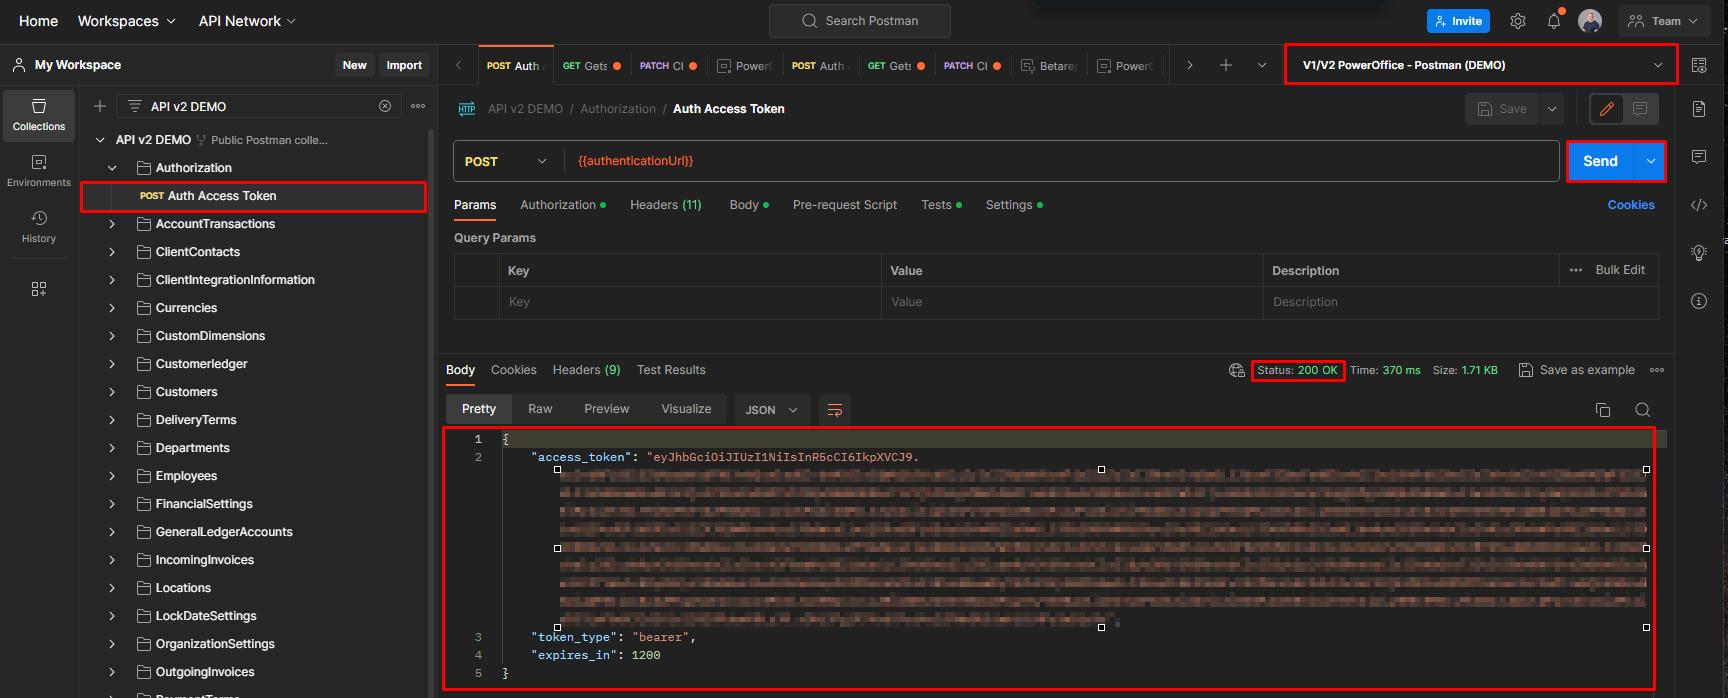Screen dimensions: 1728x698
Task: Expand the Customers folder
Action: click(112, 392)
